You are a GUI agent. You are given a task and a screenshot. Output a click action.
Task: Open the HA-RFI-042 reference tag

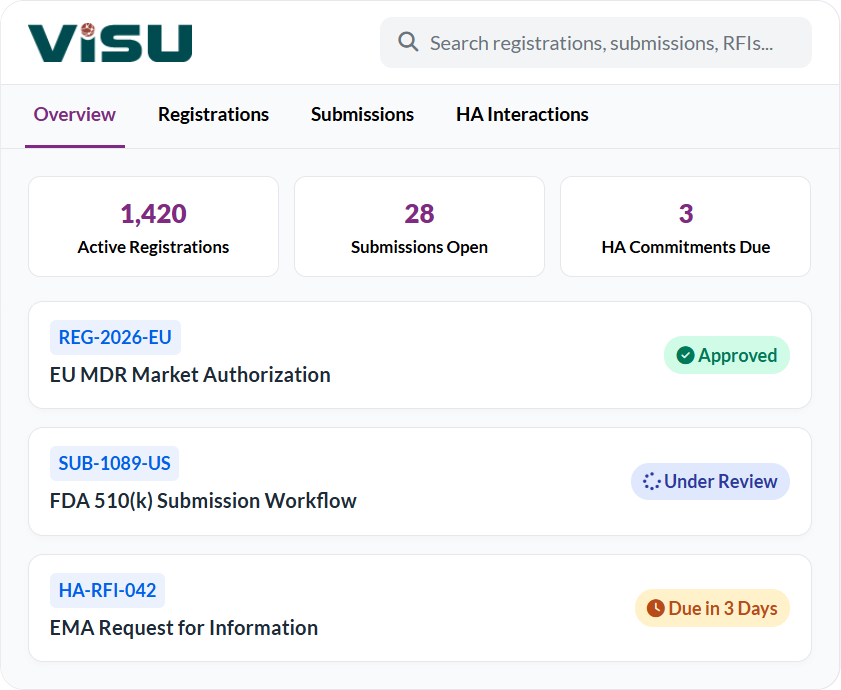click(x=107, y=590)
